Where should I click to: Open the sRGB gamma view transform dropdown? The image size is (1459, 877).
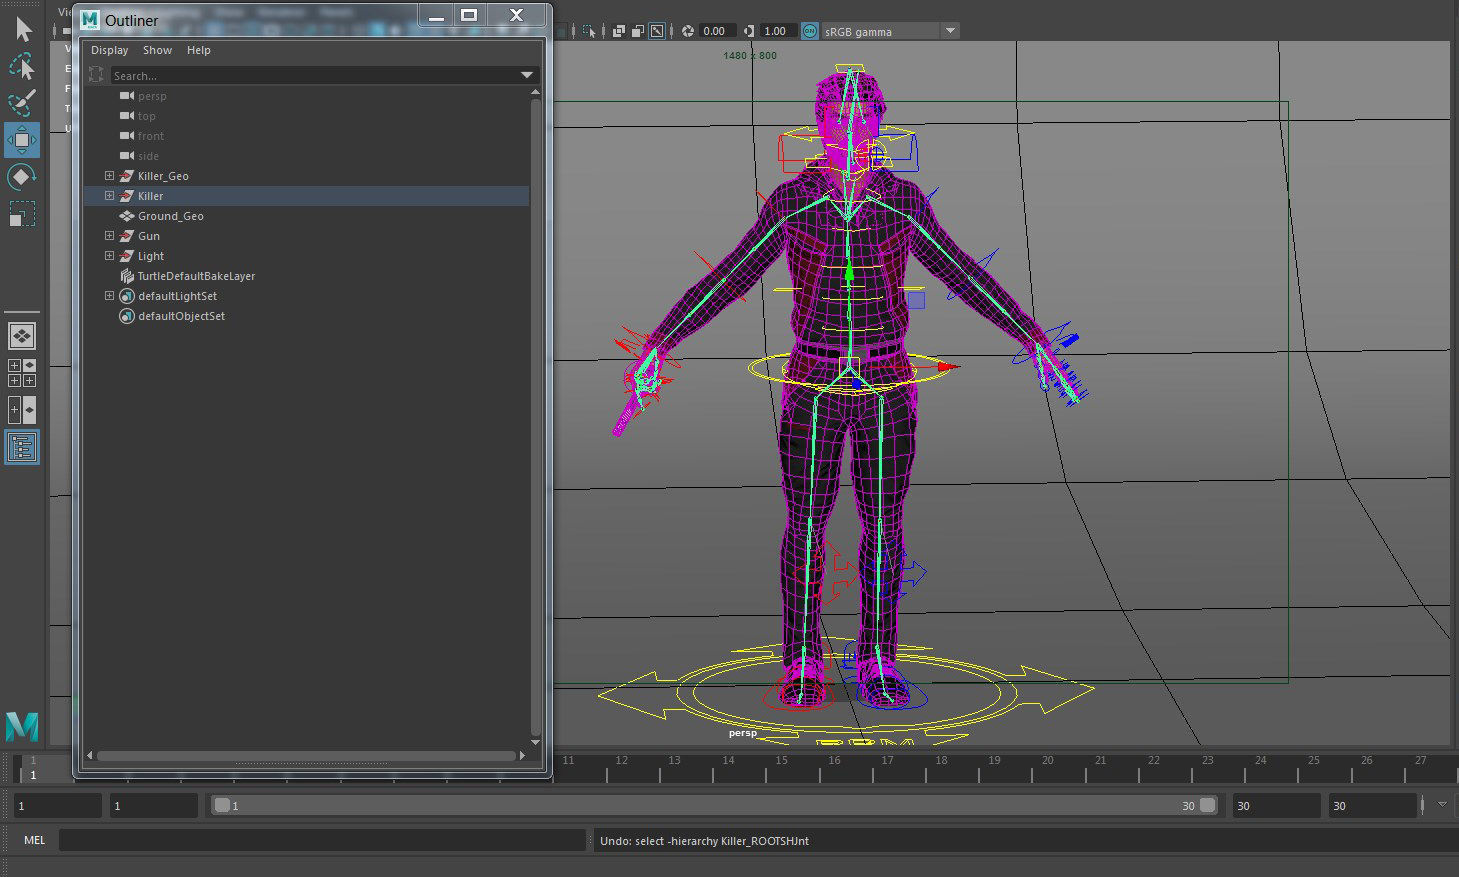(x=950, y=31)
